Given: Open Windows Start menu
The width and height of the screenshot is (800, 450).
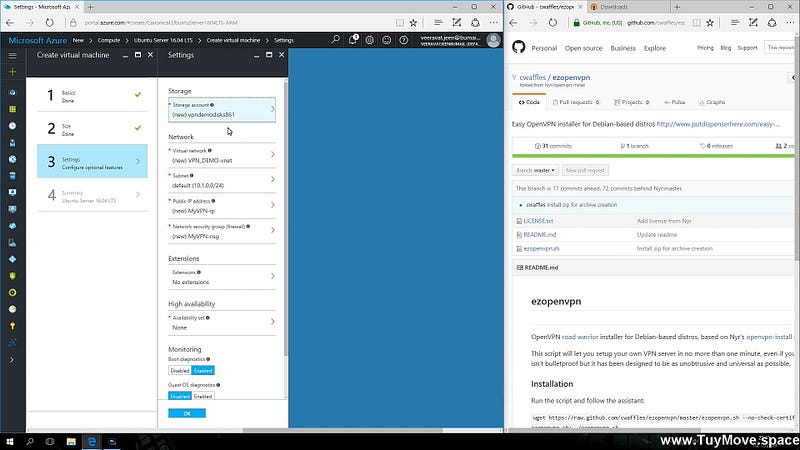Looking at the screenshot, I should 10,441.
